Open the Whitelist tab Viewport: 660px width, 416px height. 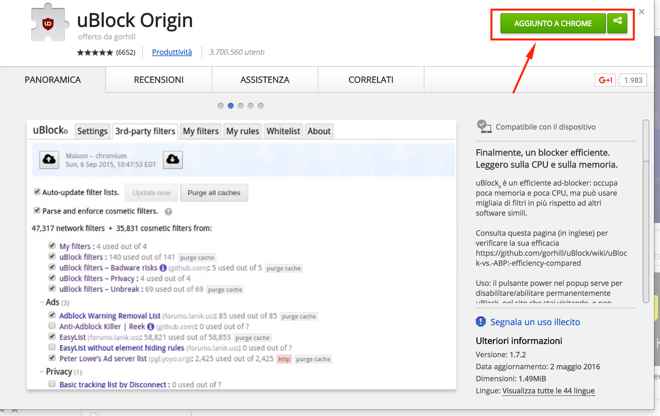click(283, 131)
